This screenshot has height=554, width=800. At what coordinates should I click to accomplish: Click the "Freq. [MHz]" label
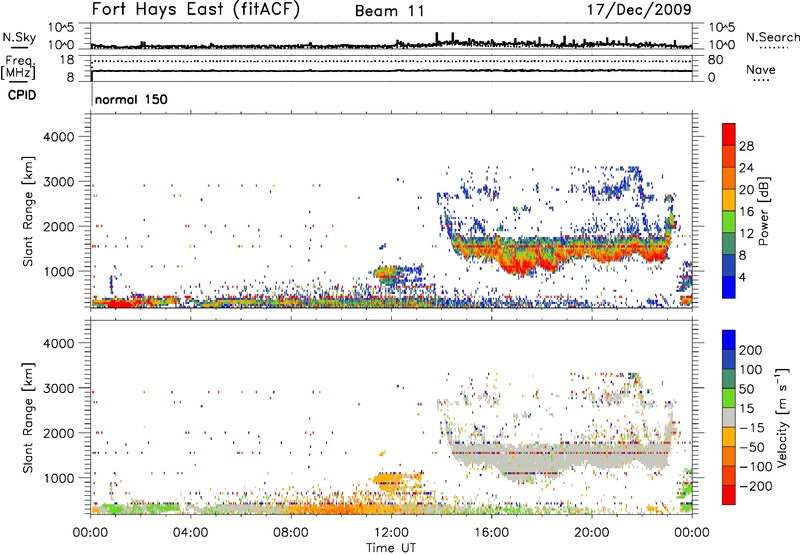pyautogui.click(x=19, y=67)
